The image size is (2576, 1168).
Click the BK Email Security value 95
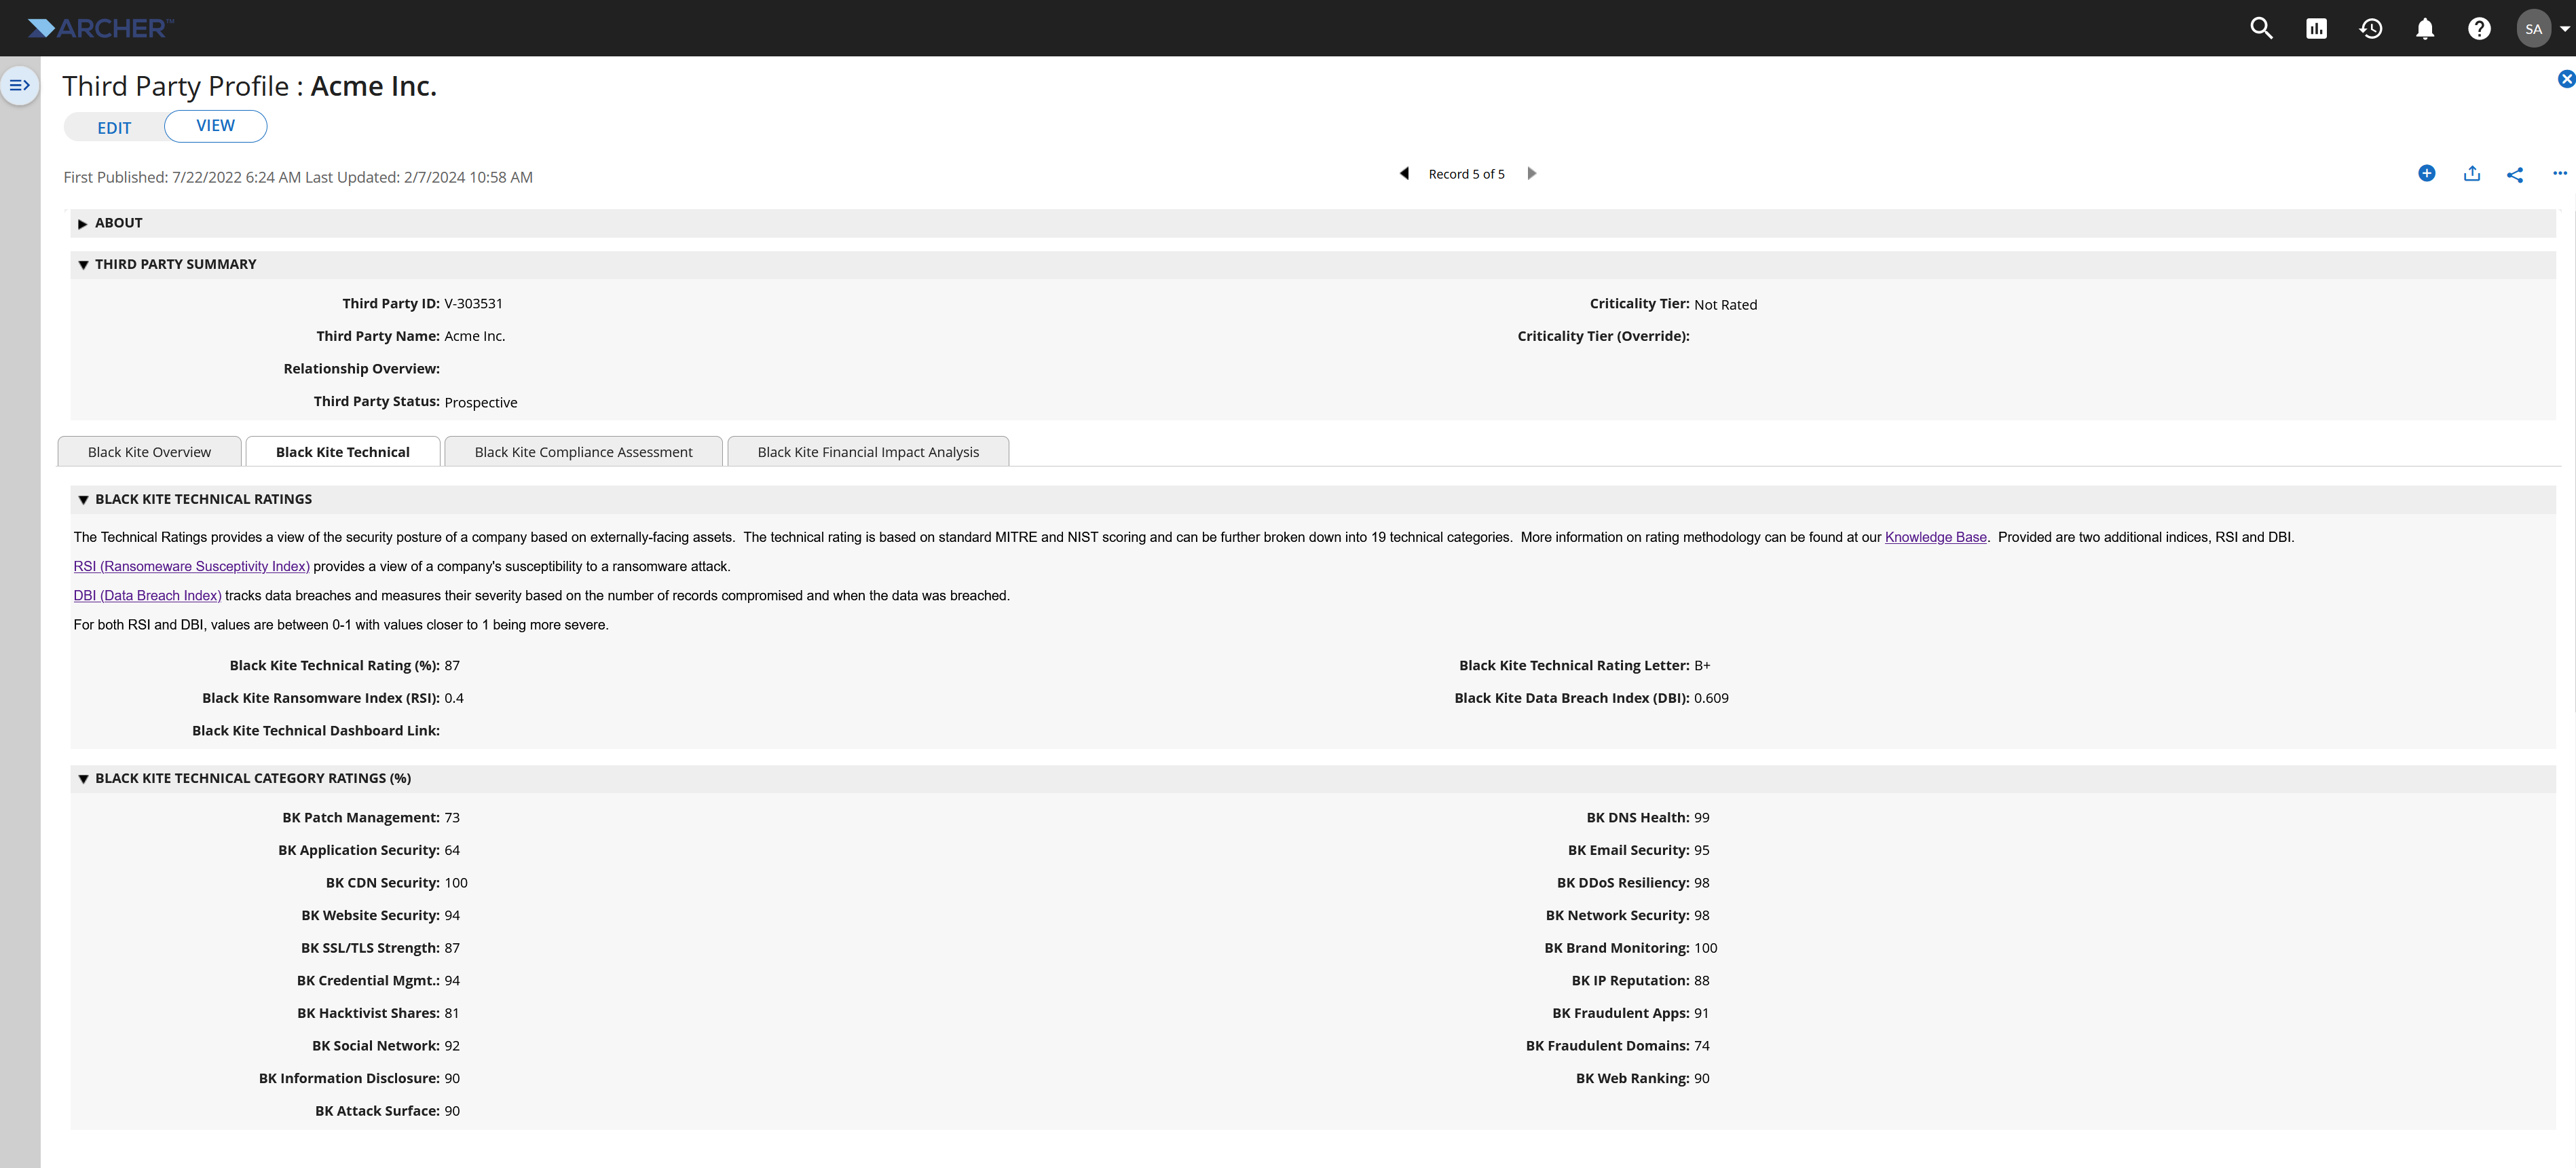tap(1702, 851)
